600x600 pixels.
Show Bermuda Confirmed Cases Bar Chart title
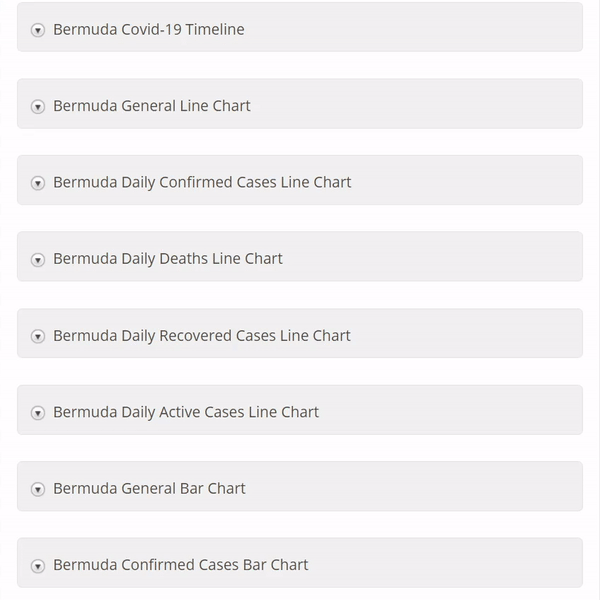coord(180,564)
